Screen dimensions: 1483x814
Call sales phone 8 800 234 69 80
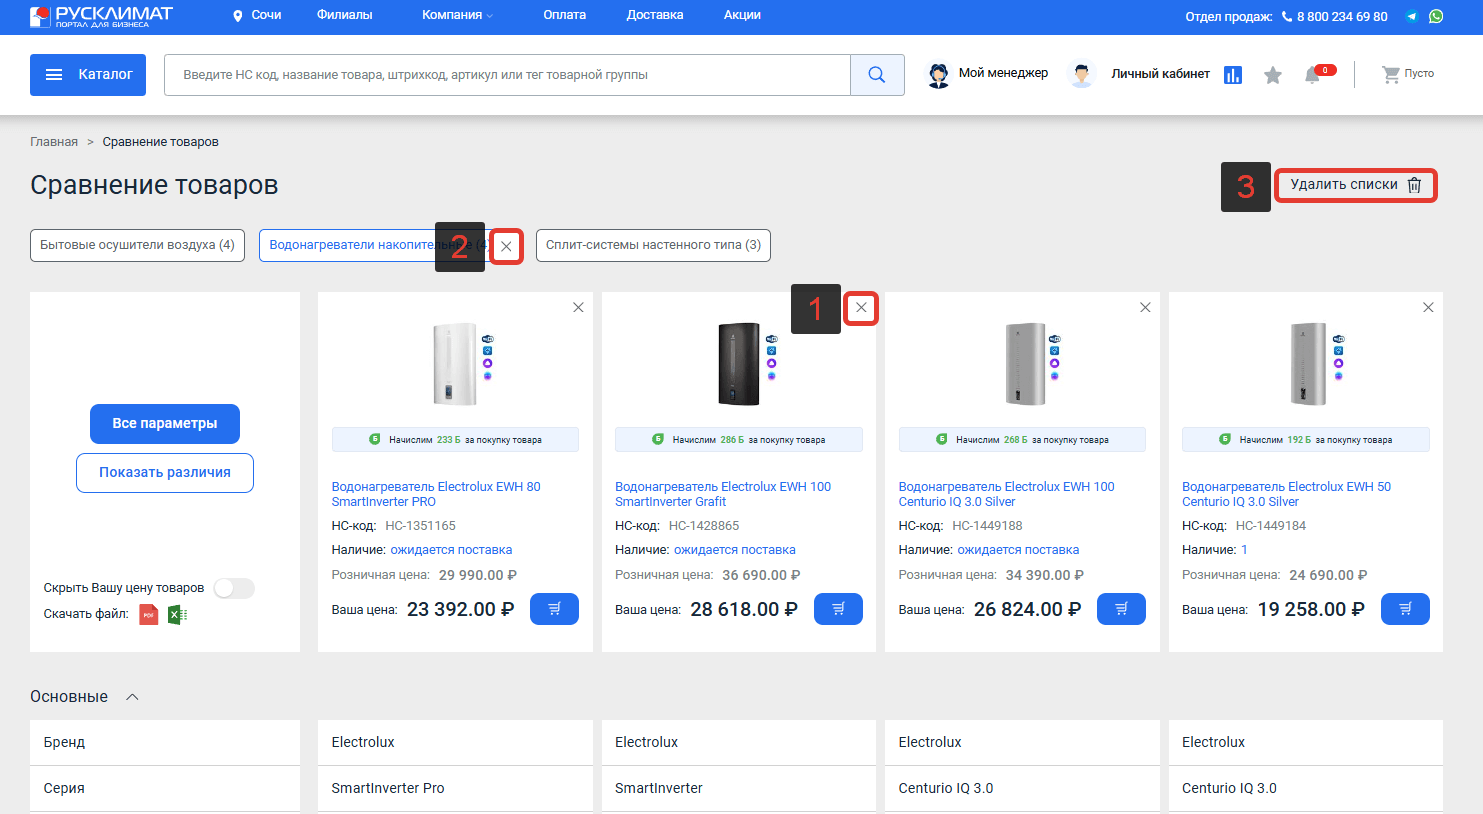coord(1335,16)
